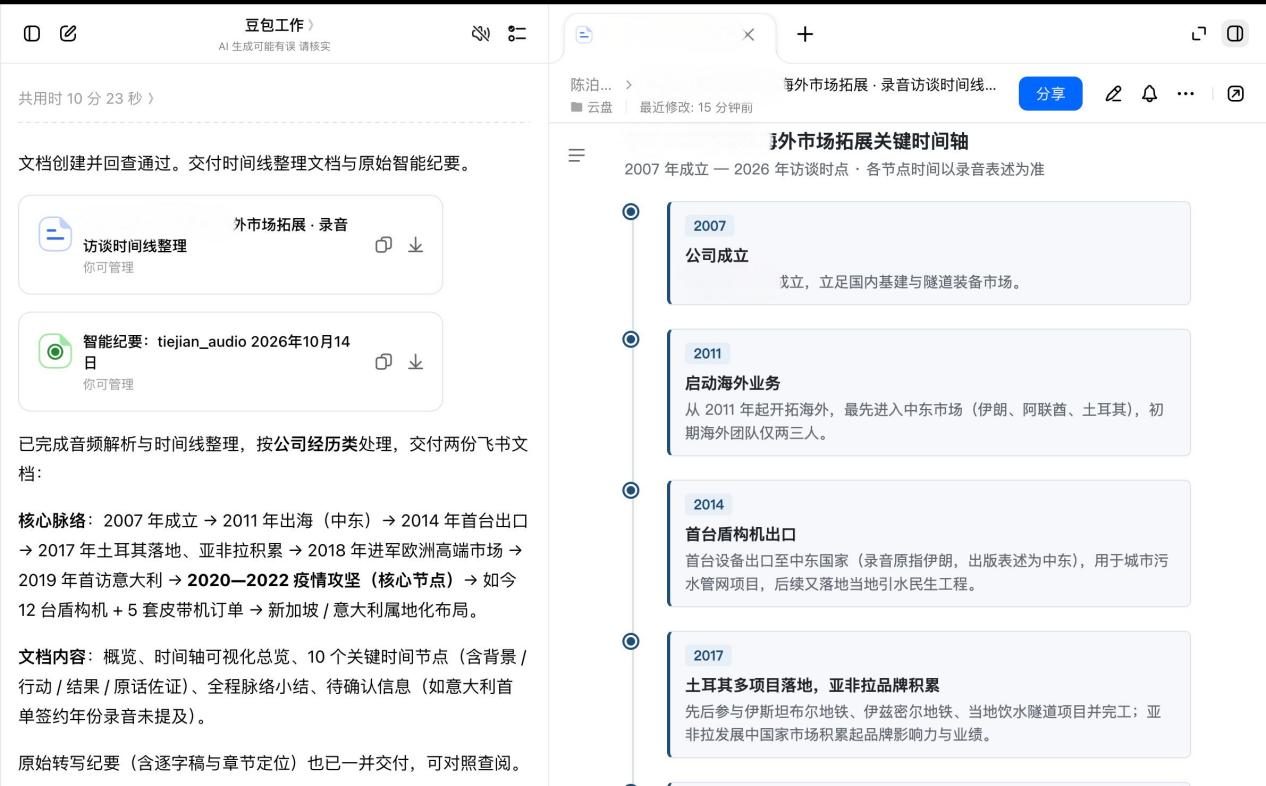
Task: Download the 智能纪要 document
Action: 416,362
